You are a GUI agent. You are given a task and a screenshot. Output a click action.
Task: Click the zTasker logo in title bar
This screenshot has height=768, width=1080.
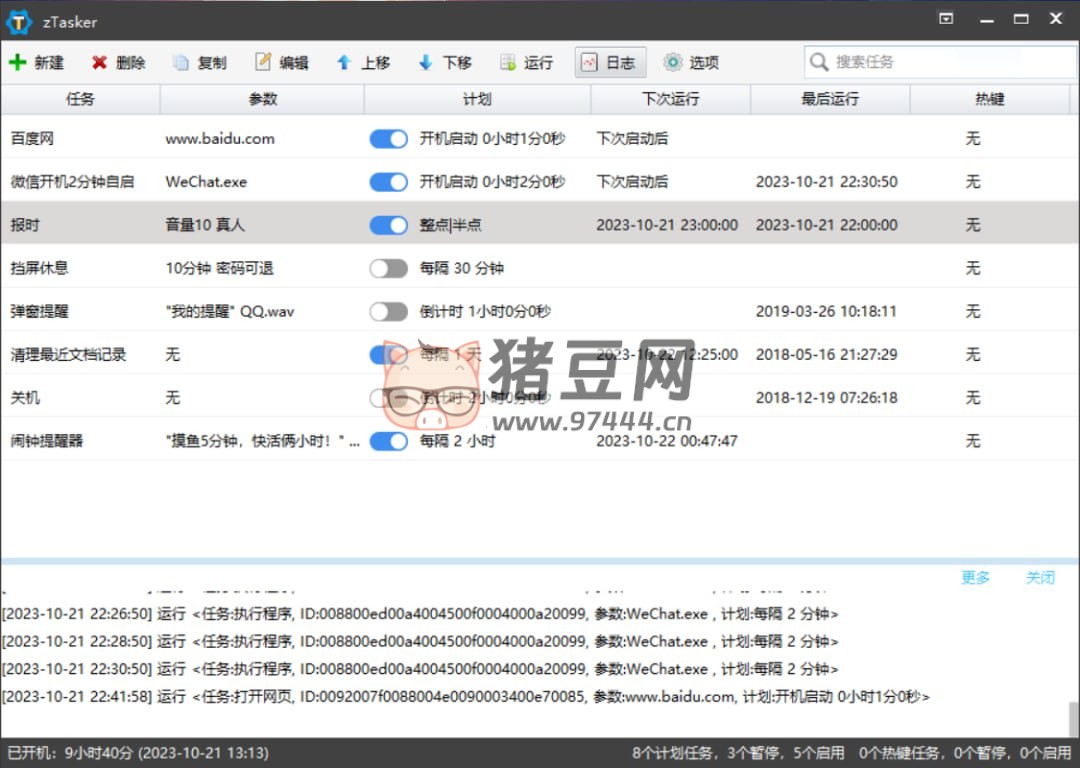tap(19, 22)
